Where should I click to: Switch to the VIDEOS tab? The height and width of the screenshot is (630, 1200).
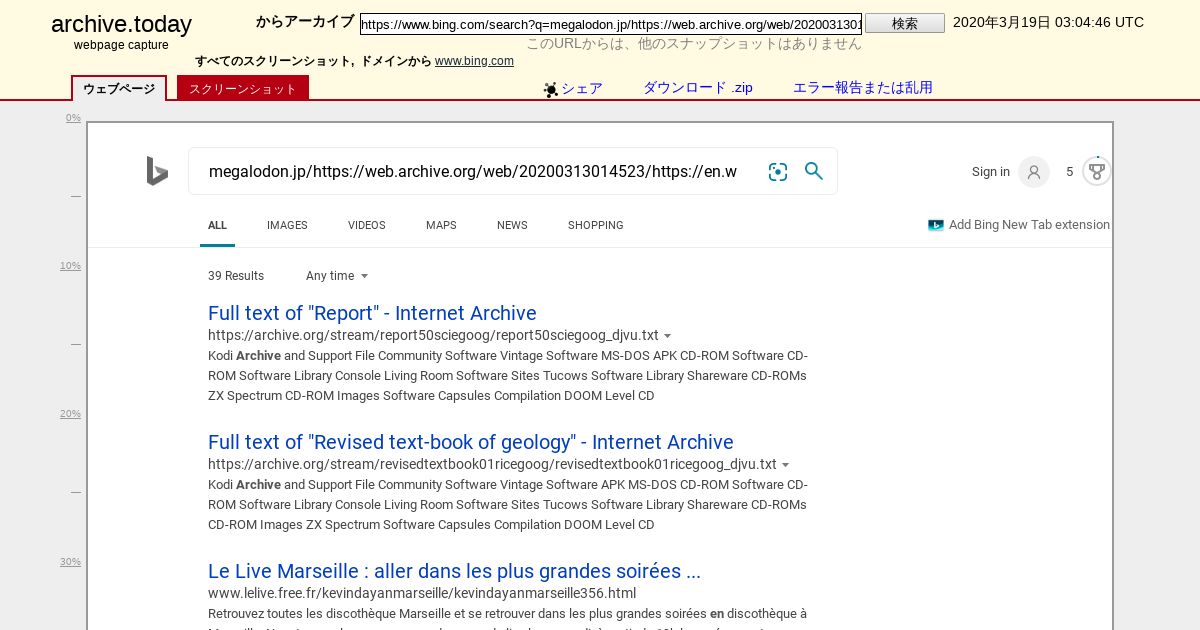click(x=367, y=225)
